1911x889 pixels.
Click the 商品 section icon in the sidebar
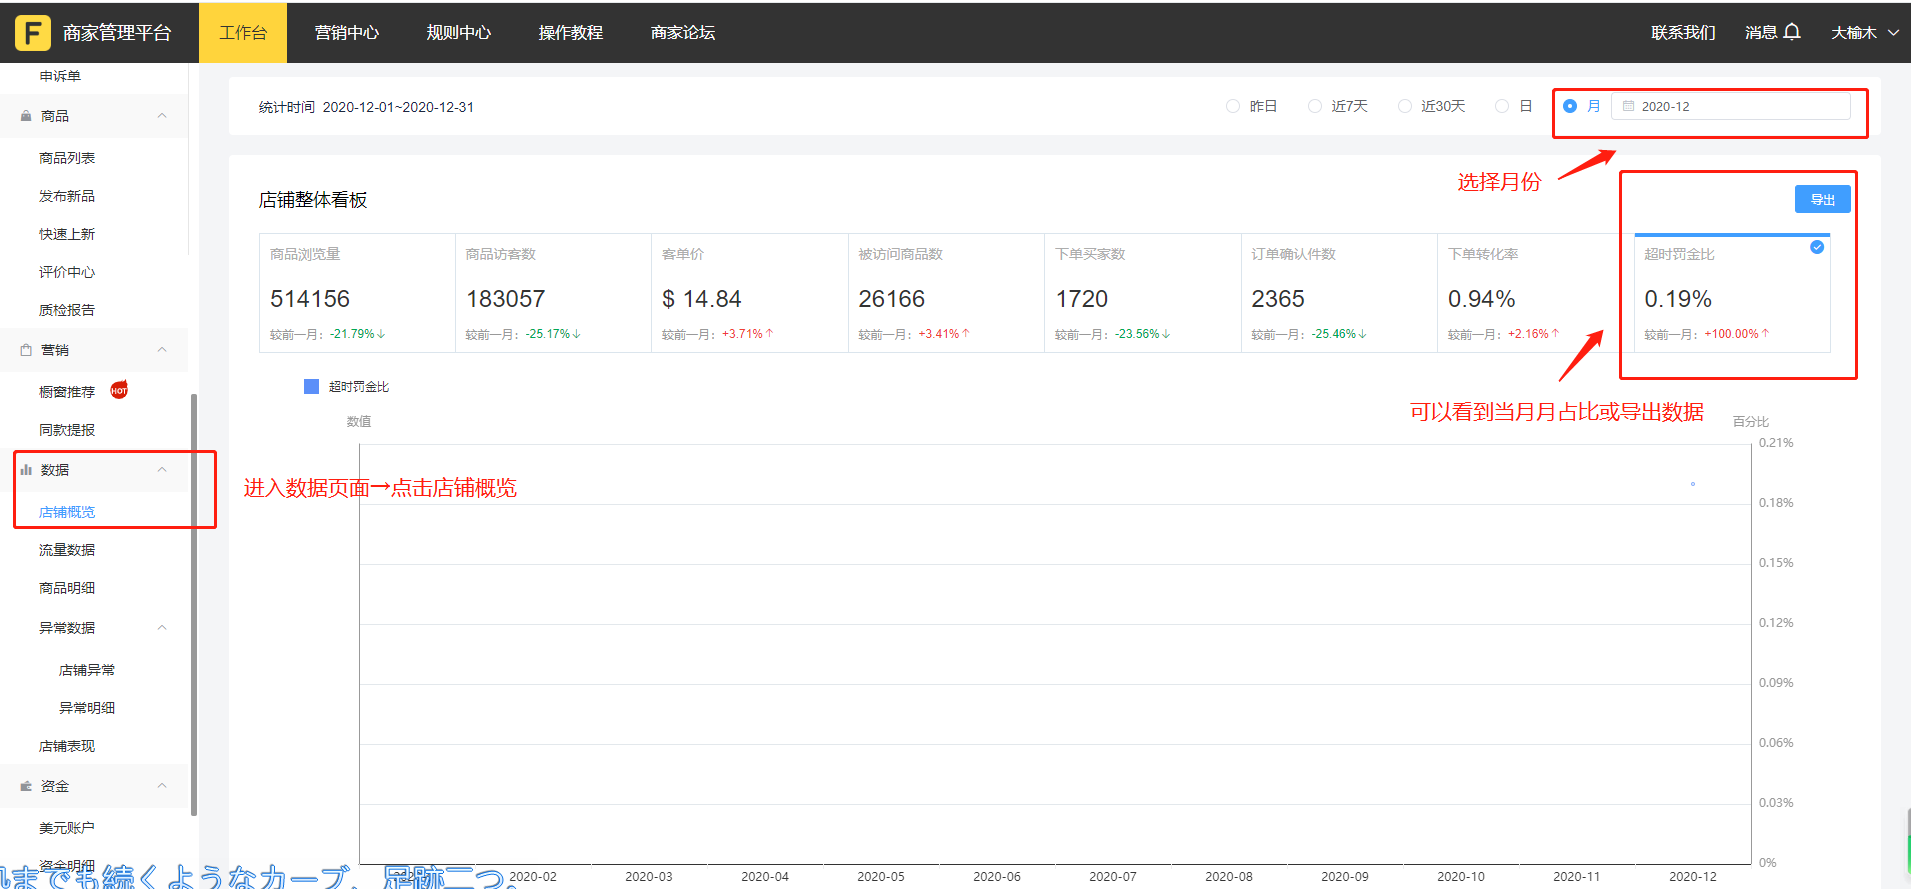coord(26,116)
